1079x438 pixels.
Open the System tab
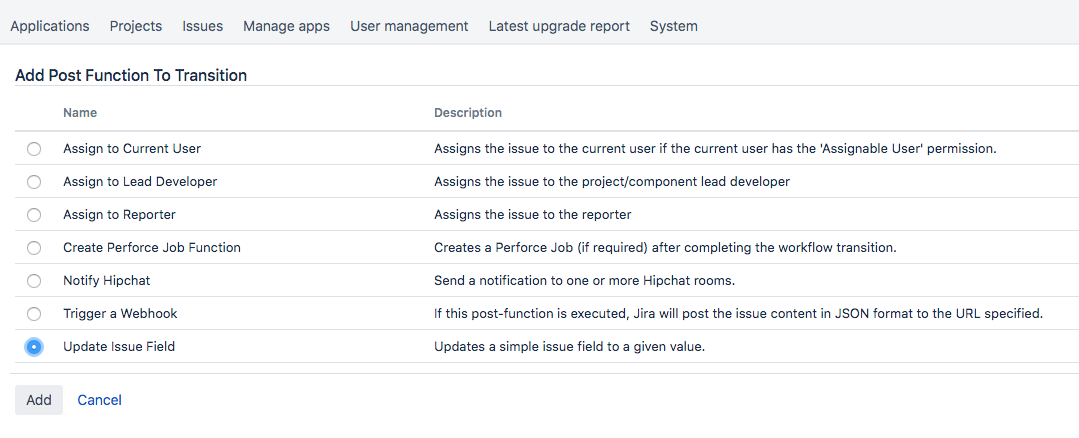point(674,26)
